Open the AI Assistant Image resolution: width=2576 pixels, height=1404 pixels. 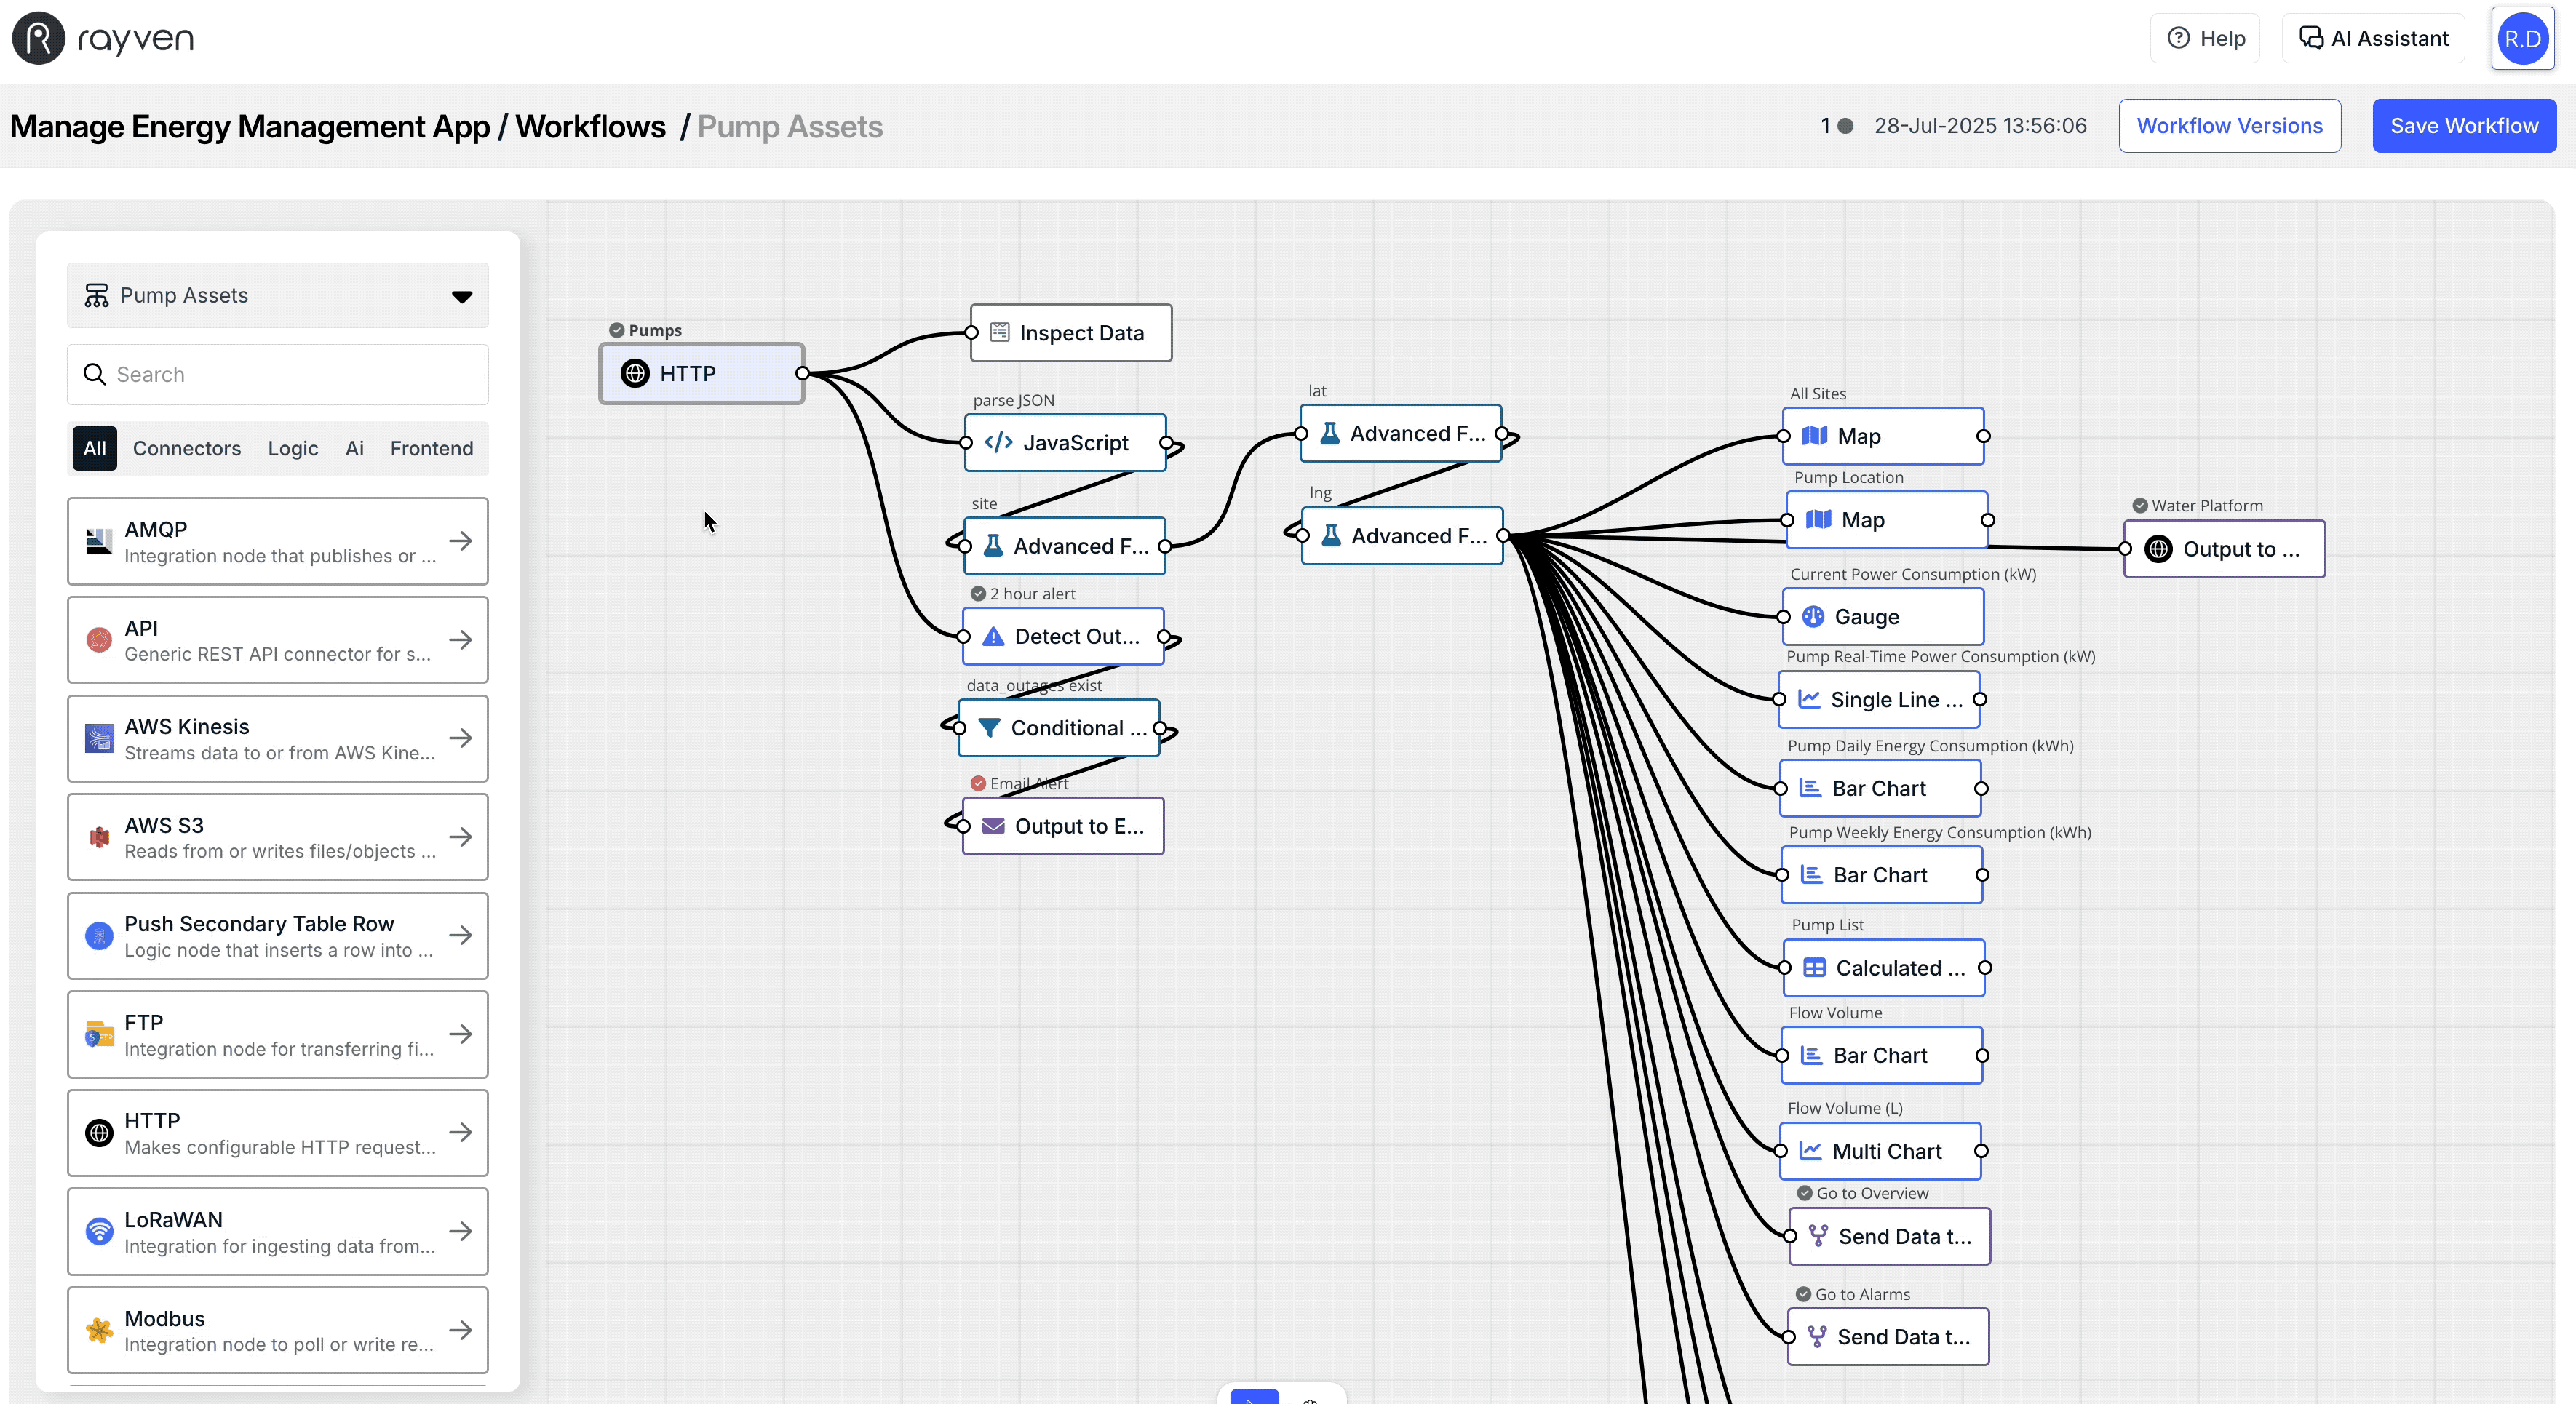(x=2373, y=38)
